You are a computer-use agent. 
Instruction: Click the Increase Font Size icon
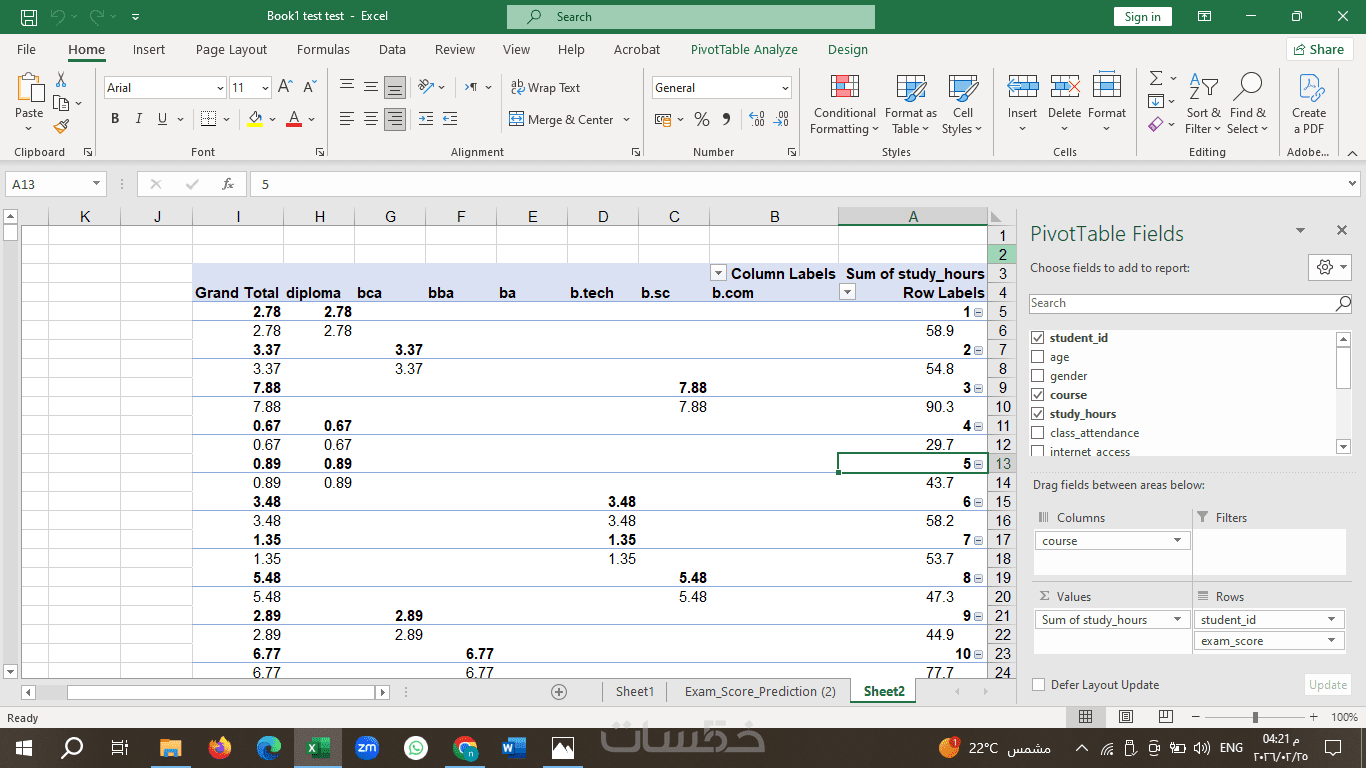click(285, 88)
